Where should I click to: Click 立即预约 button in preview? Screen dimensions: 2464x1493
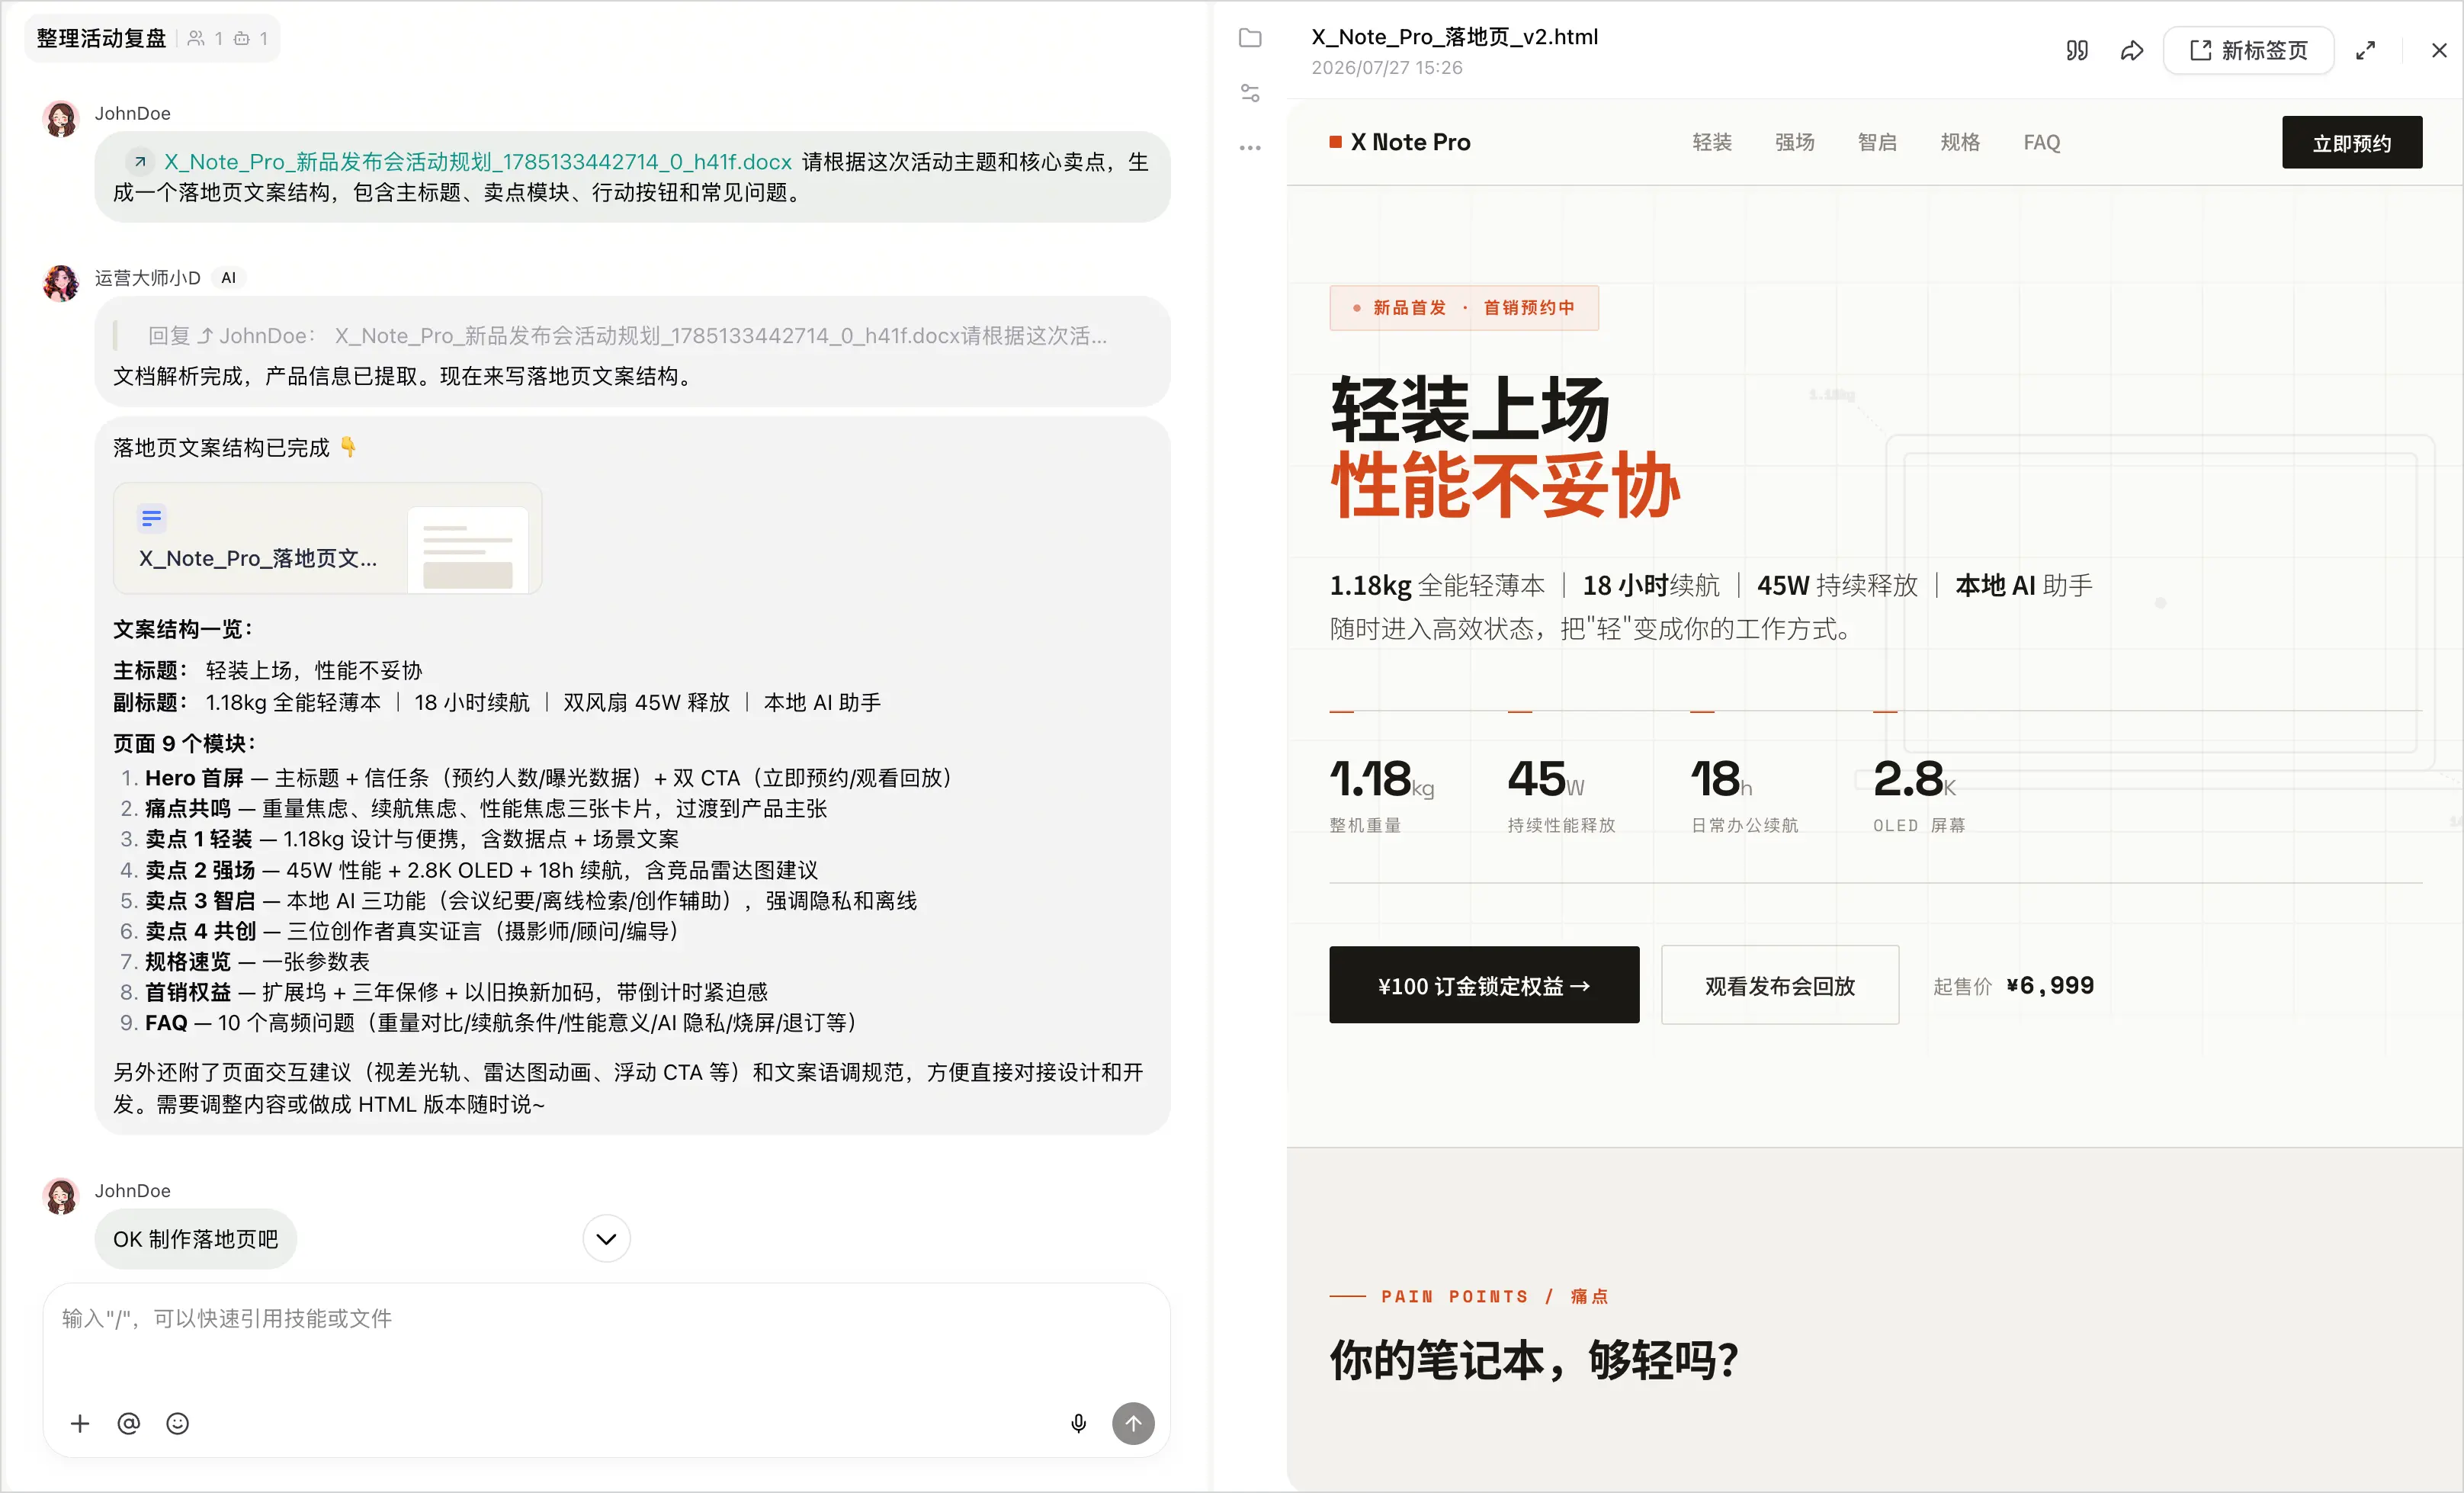coord(2352,143)
